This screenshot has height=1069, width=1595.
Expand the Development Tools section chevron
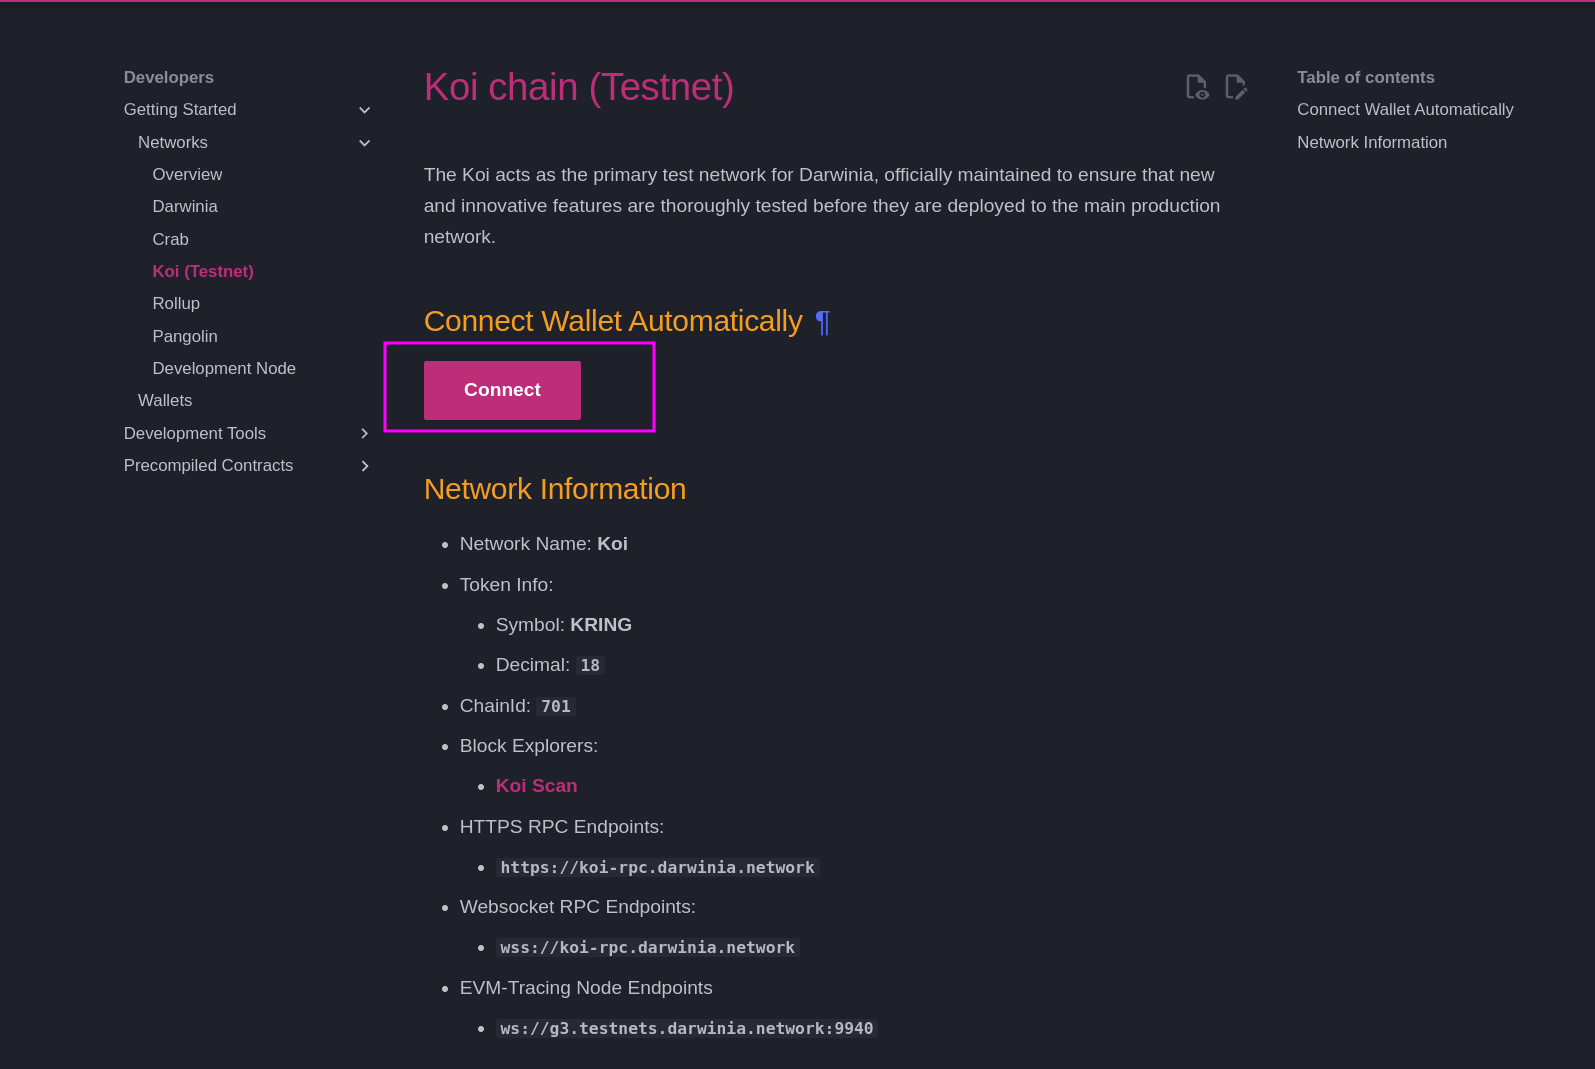click(x=365, y=433)
